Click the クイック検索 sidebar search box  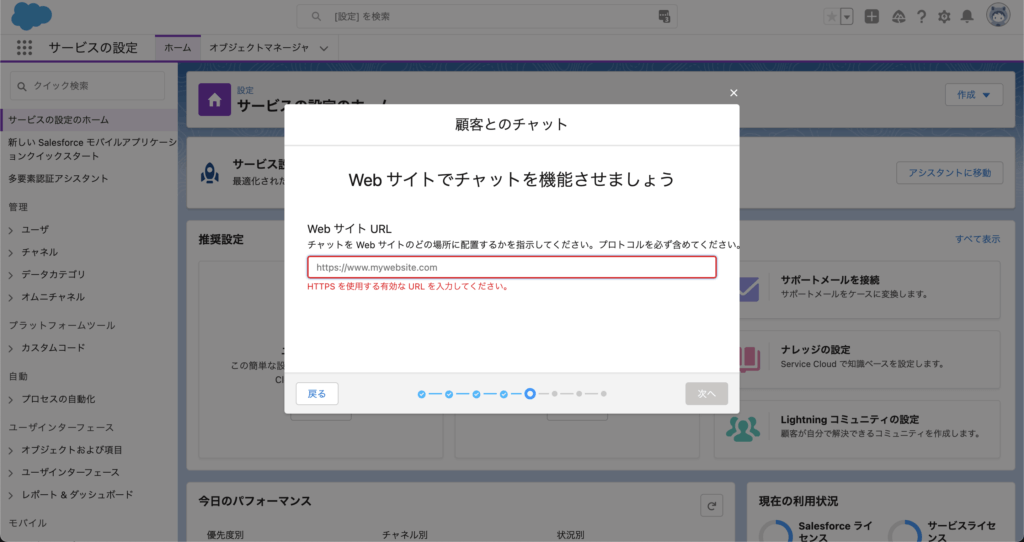tap(88, 86)
